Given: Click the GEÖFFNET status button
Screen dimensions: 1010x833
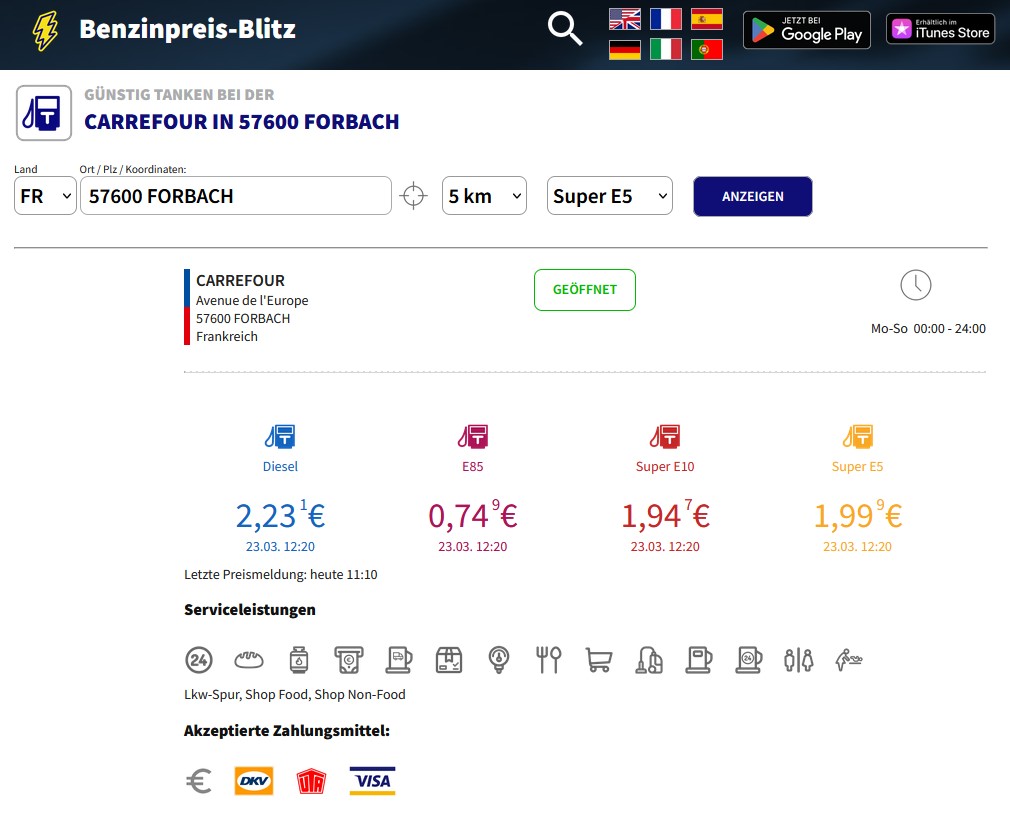Looking at the screenshot, I should tap(585, 290).
